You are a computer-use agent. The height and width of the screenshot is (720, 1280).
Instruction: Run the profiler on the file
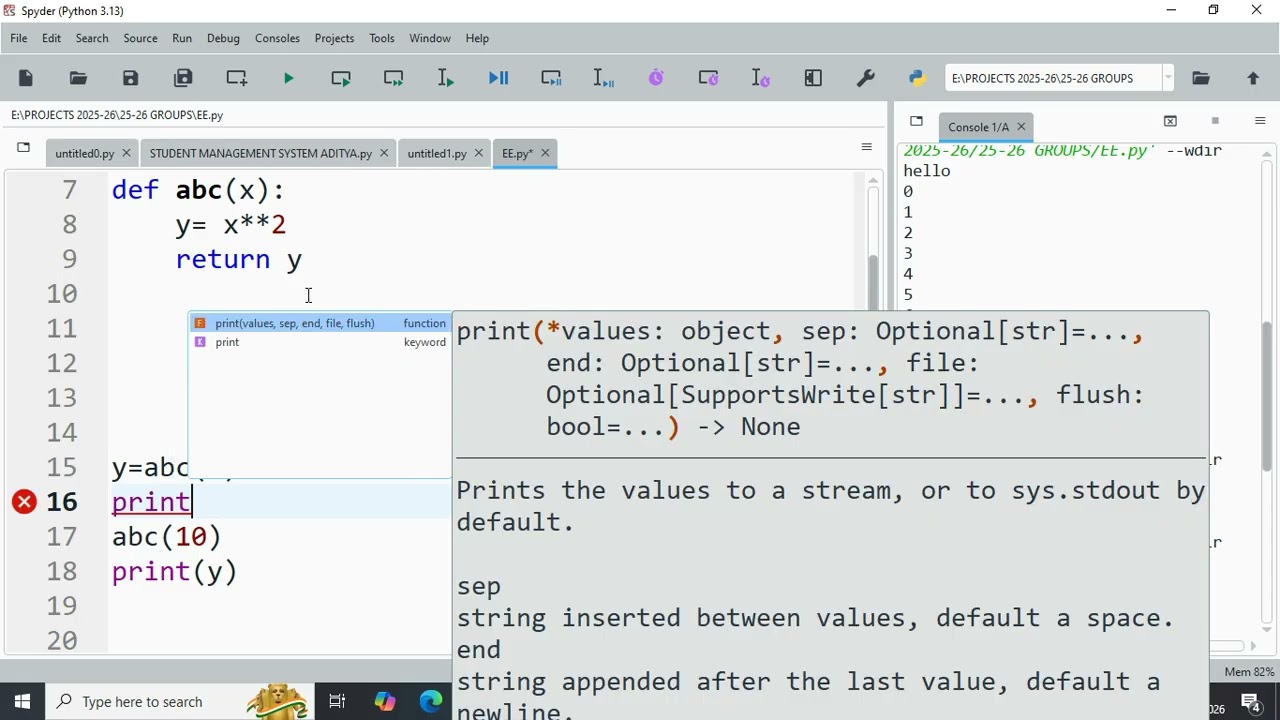656,78
